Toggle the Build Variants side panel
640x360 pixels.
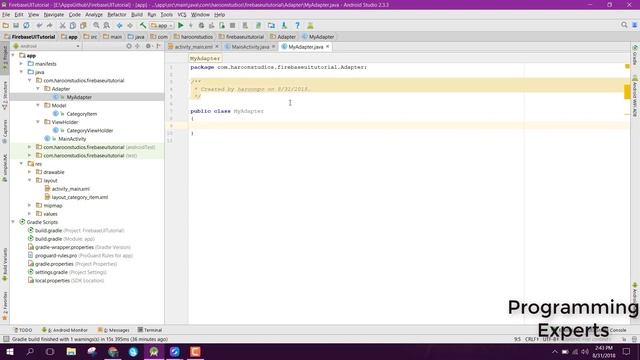tap(5, 265)
